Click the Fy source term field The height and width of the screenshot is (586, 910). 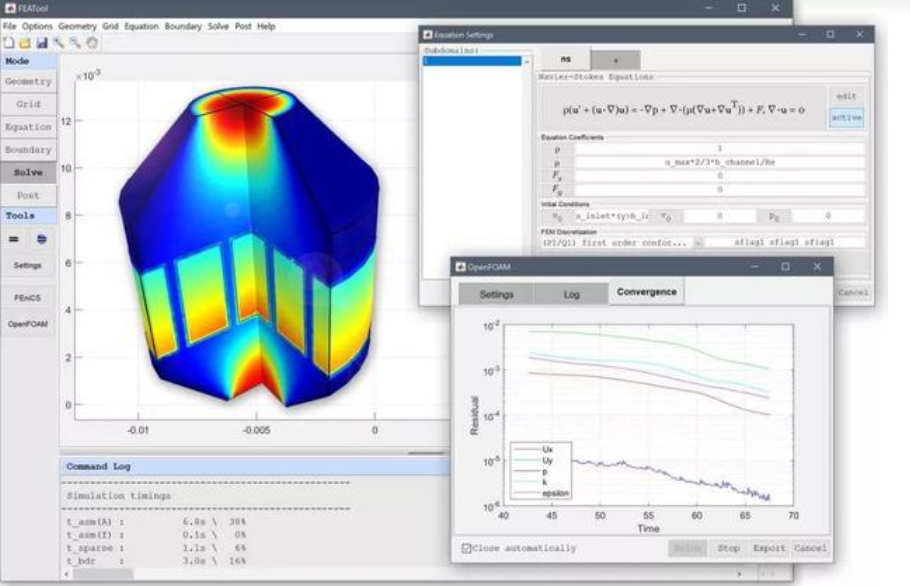720,190
